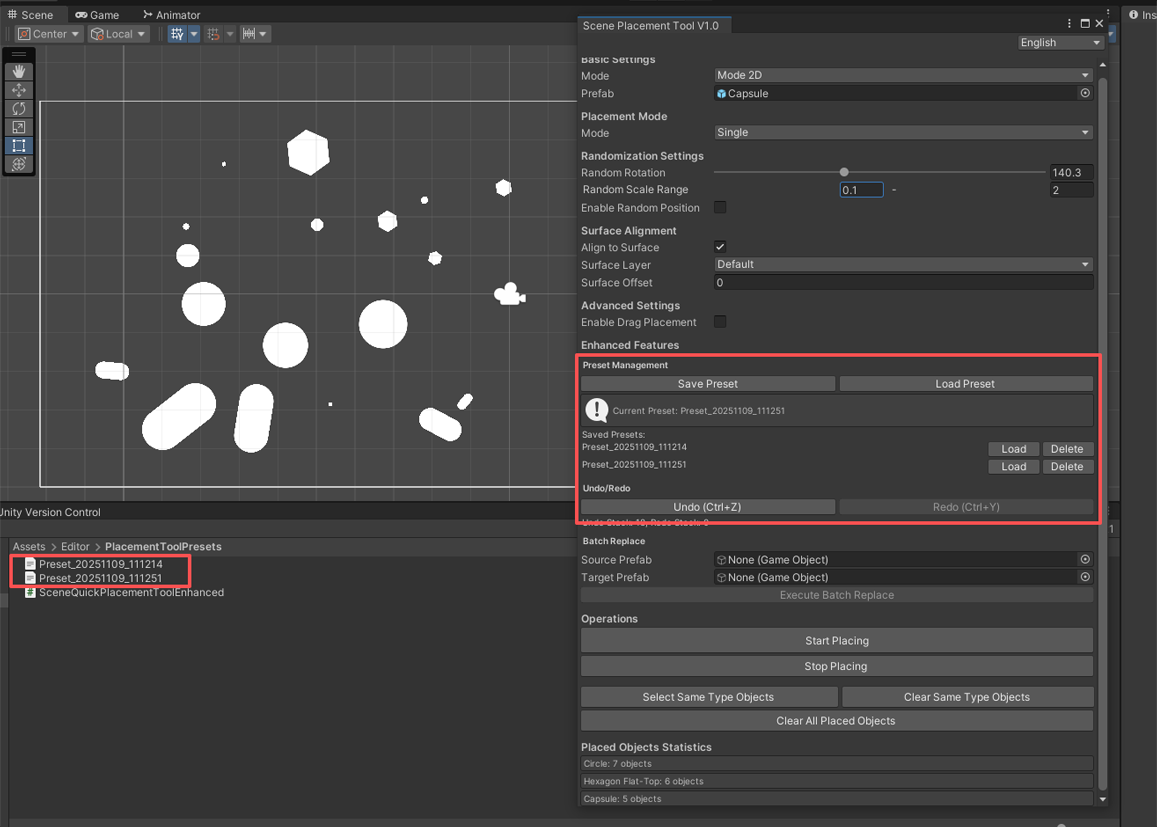The height and width of the screenshot is (827, 1157).
Task: Click the Random Rotation slider handle
Action: click(844, 172)
